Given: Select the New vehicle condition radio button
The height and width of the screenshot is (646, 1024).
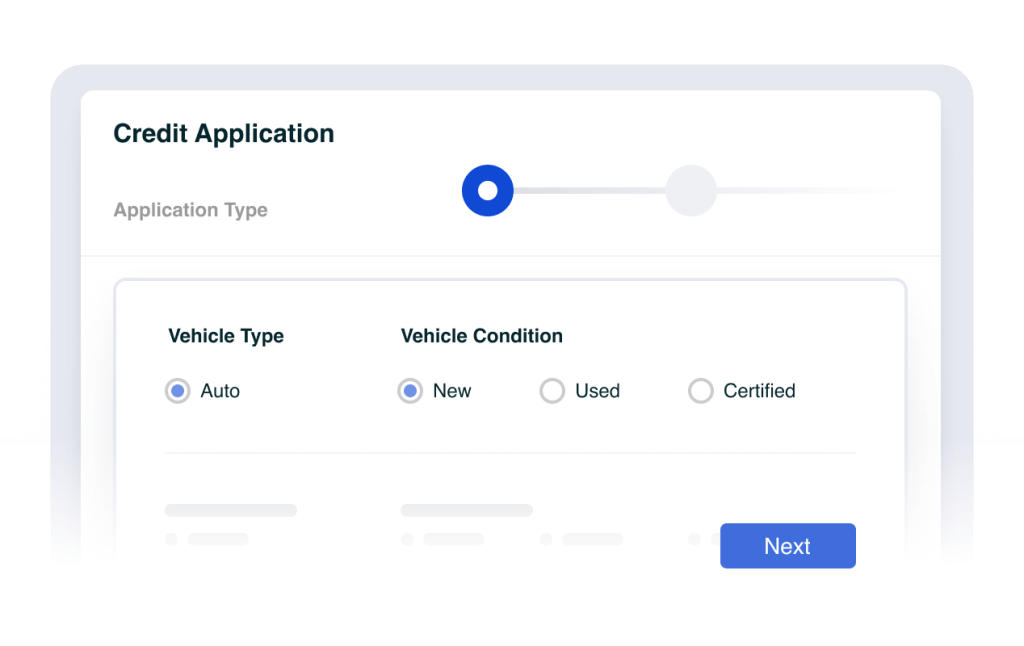Looking at the screenshot, I should 410,391.
